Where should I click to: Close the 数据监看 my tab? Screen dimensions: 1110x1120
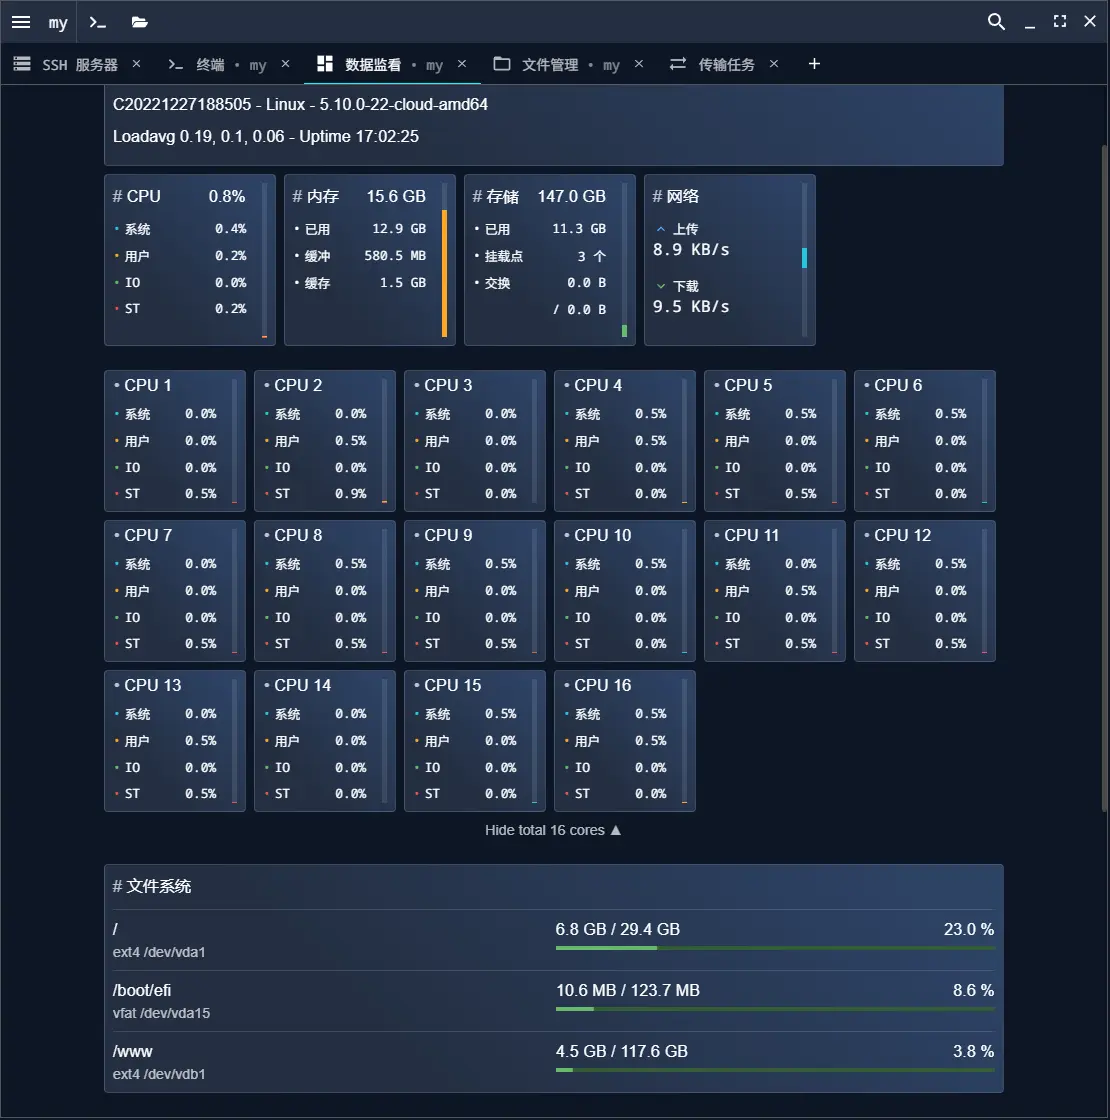[x=462, y=64]
